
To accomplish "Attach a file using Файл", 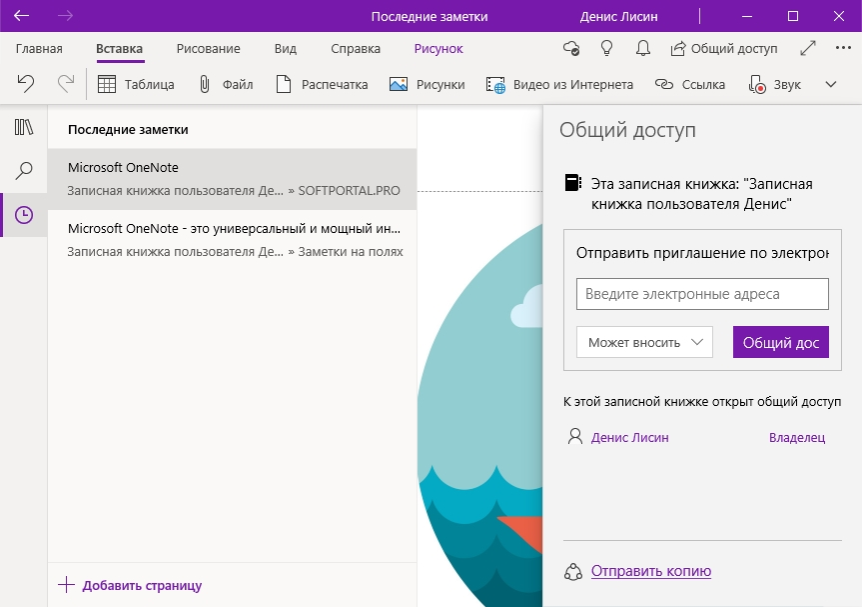I will click(225, 85).
